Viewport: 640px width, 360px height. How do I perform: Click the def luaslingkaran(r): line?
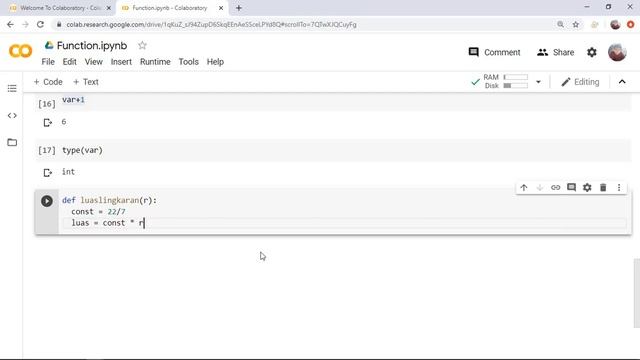(109, 200)
